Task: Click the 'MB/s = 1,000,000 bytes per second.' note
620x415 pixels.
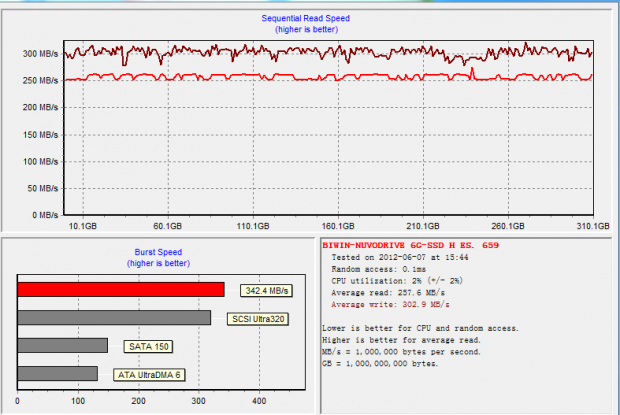Action: tap(401, 352)
